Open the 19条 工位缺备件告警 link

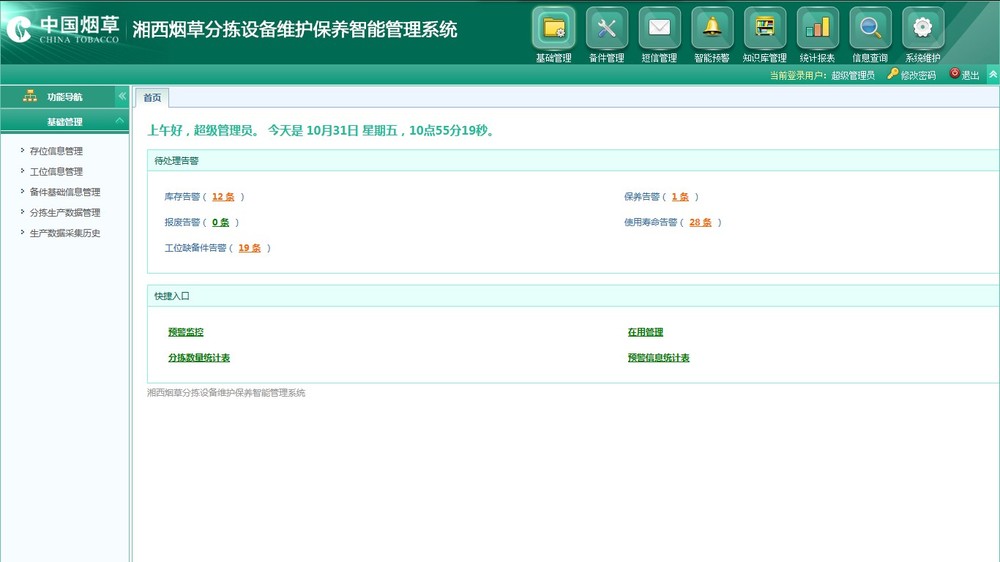point(250,248)
